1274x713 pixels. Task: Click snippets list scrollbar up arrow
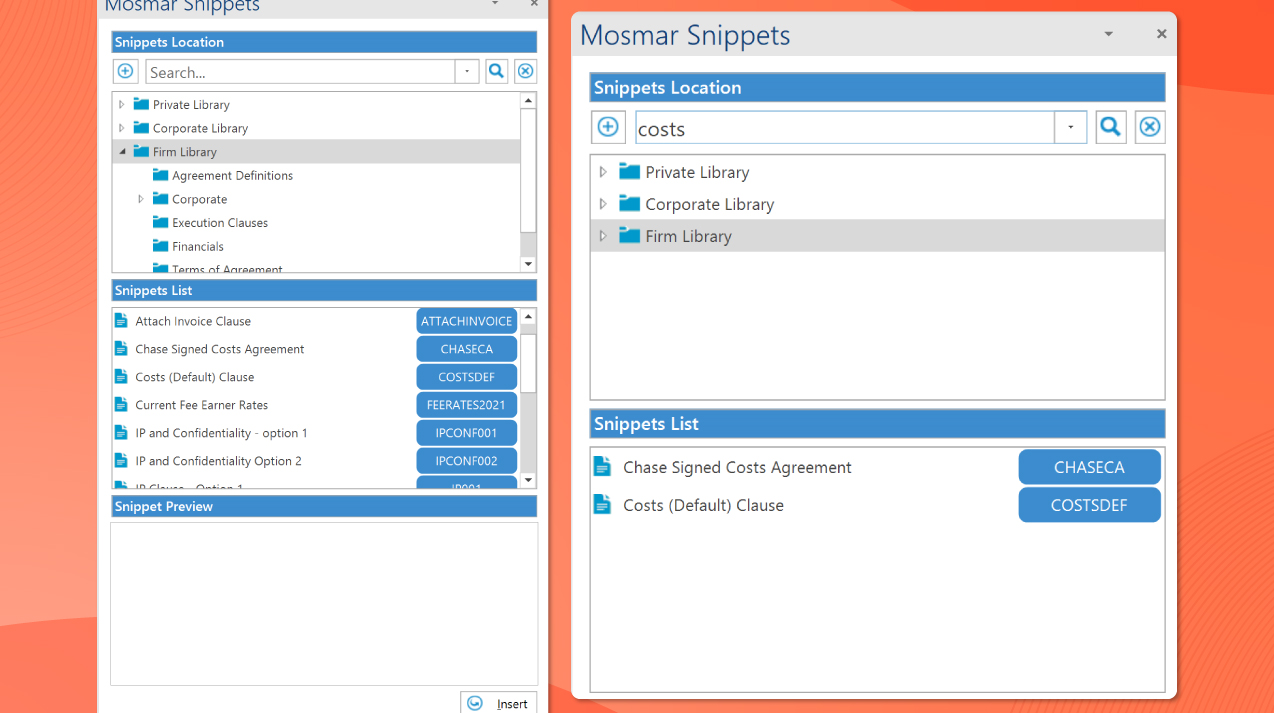[x=528, y=316]
